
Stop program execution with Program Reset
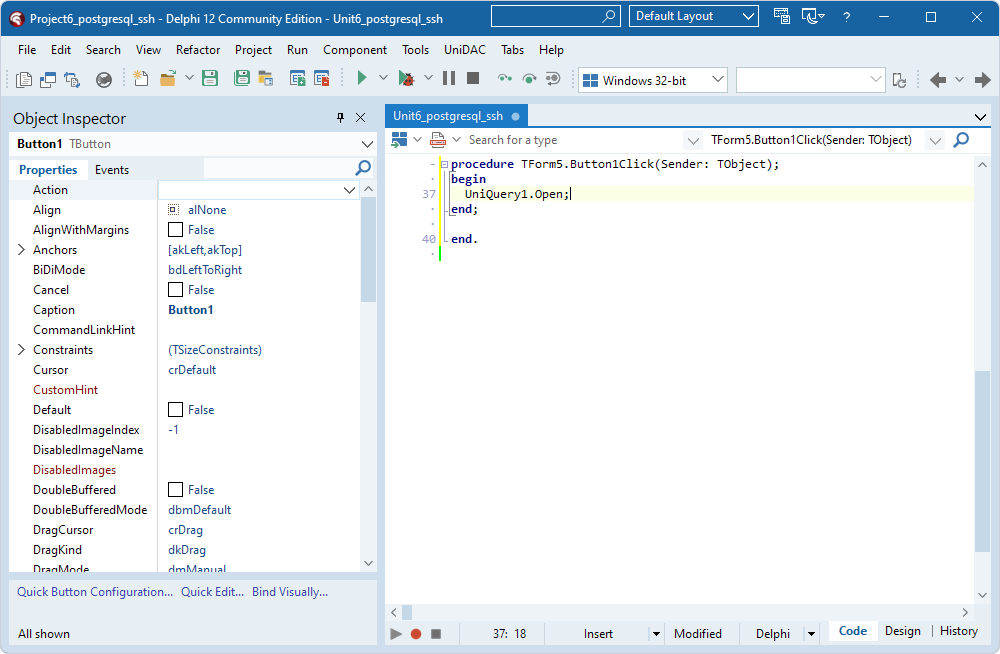[473, 77]
